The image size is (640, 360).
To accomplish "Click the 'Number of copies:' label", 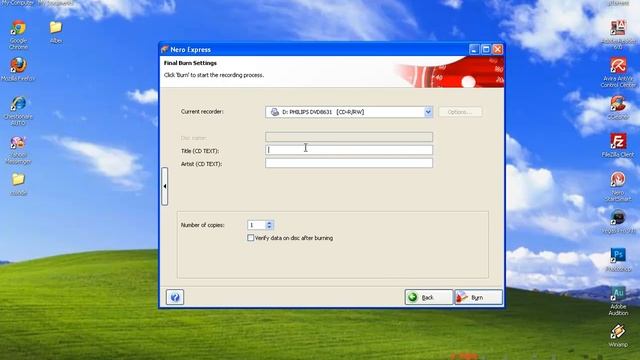I will pyautogui.click(x=202, y=225).
